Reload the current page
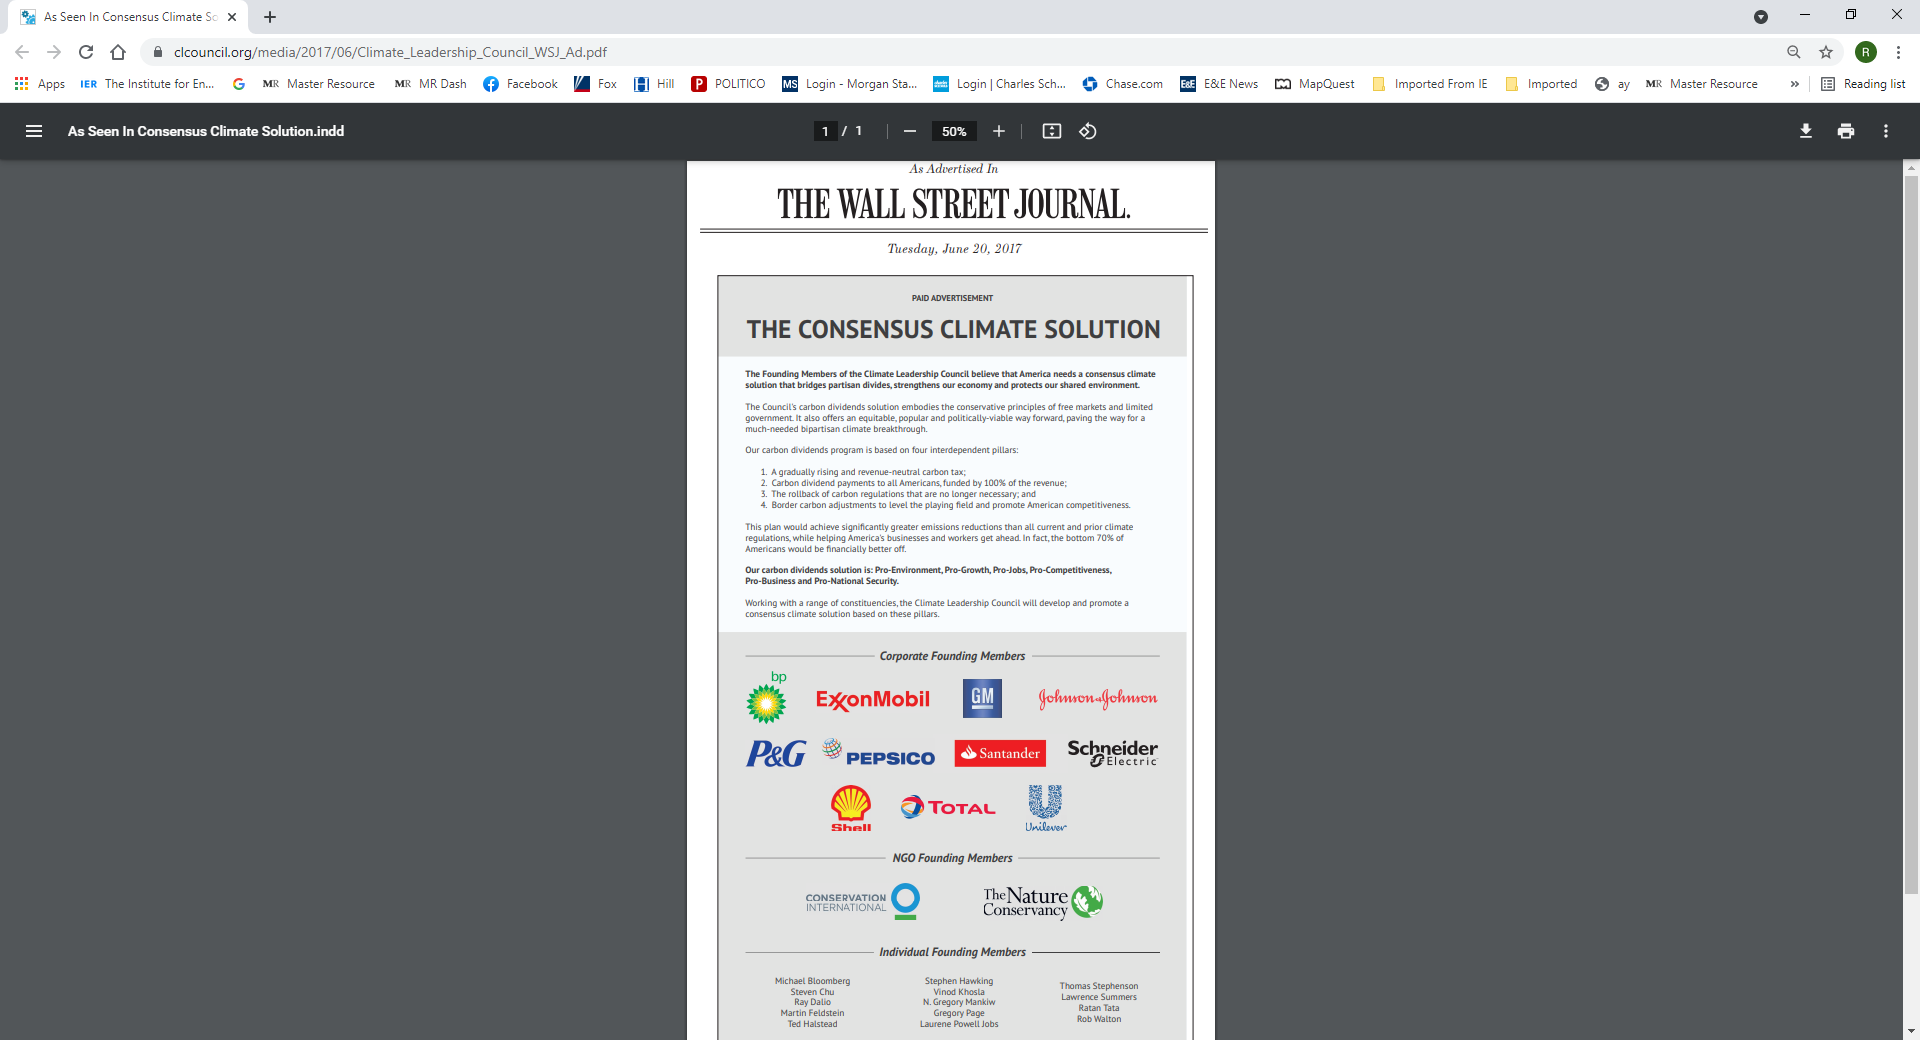The height and width of the screenshot is (1040, 1920). (86, 52)
